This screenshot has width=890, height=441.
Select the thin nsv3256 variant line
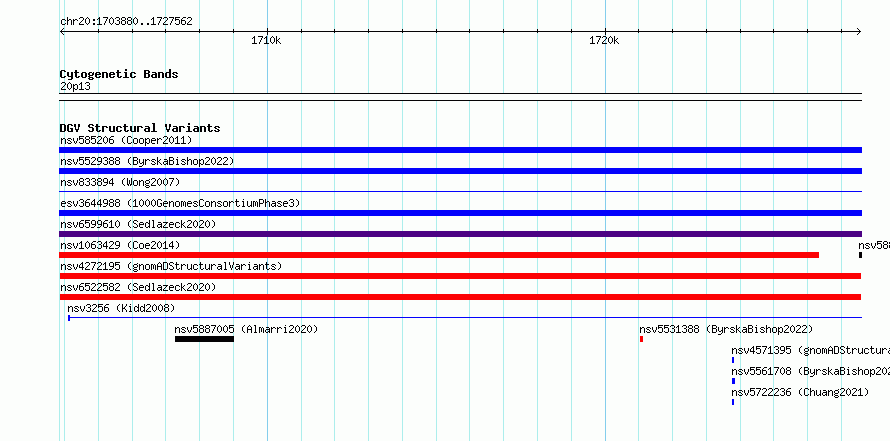tap(465, 318)
